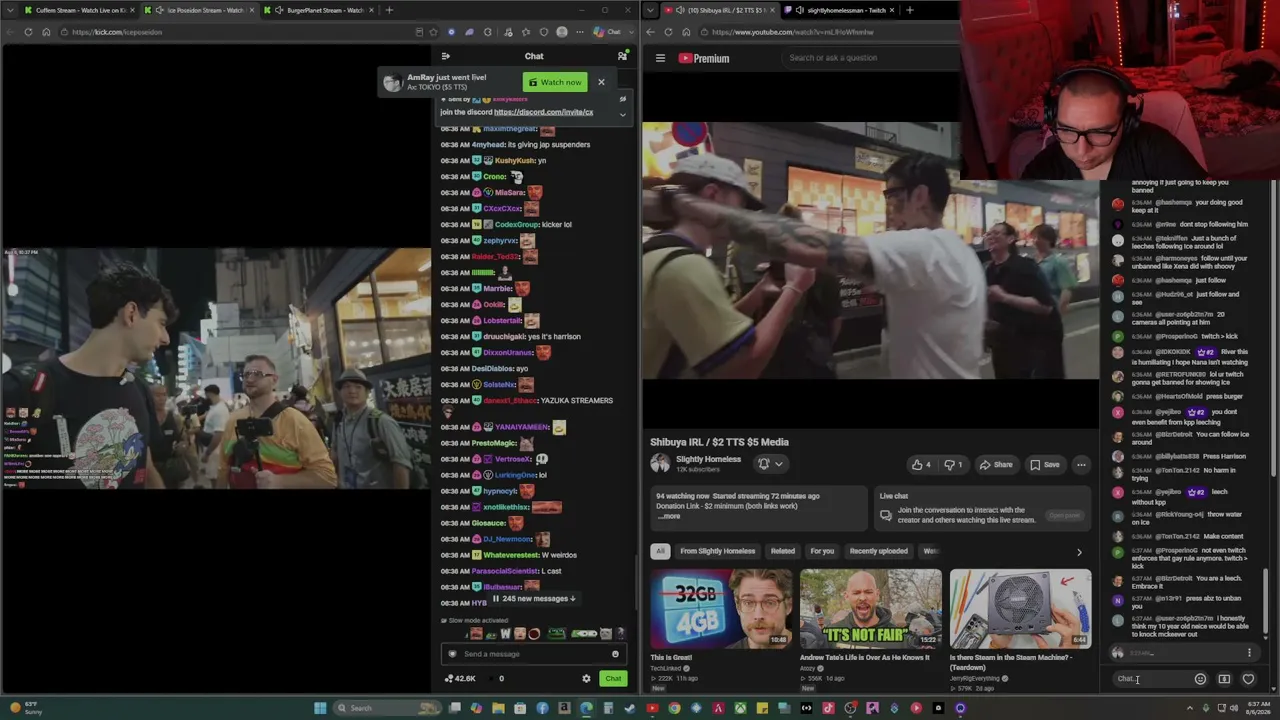Open tab search dropdown in YouTube browser

click(651, 10)
